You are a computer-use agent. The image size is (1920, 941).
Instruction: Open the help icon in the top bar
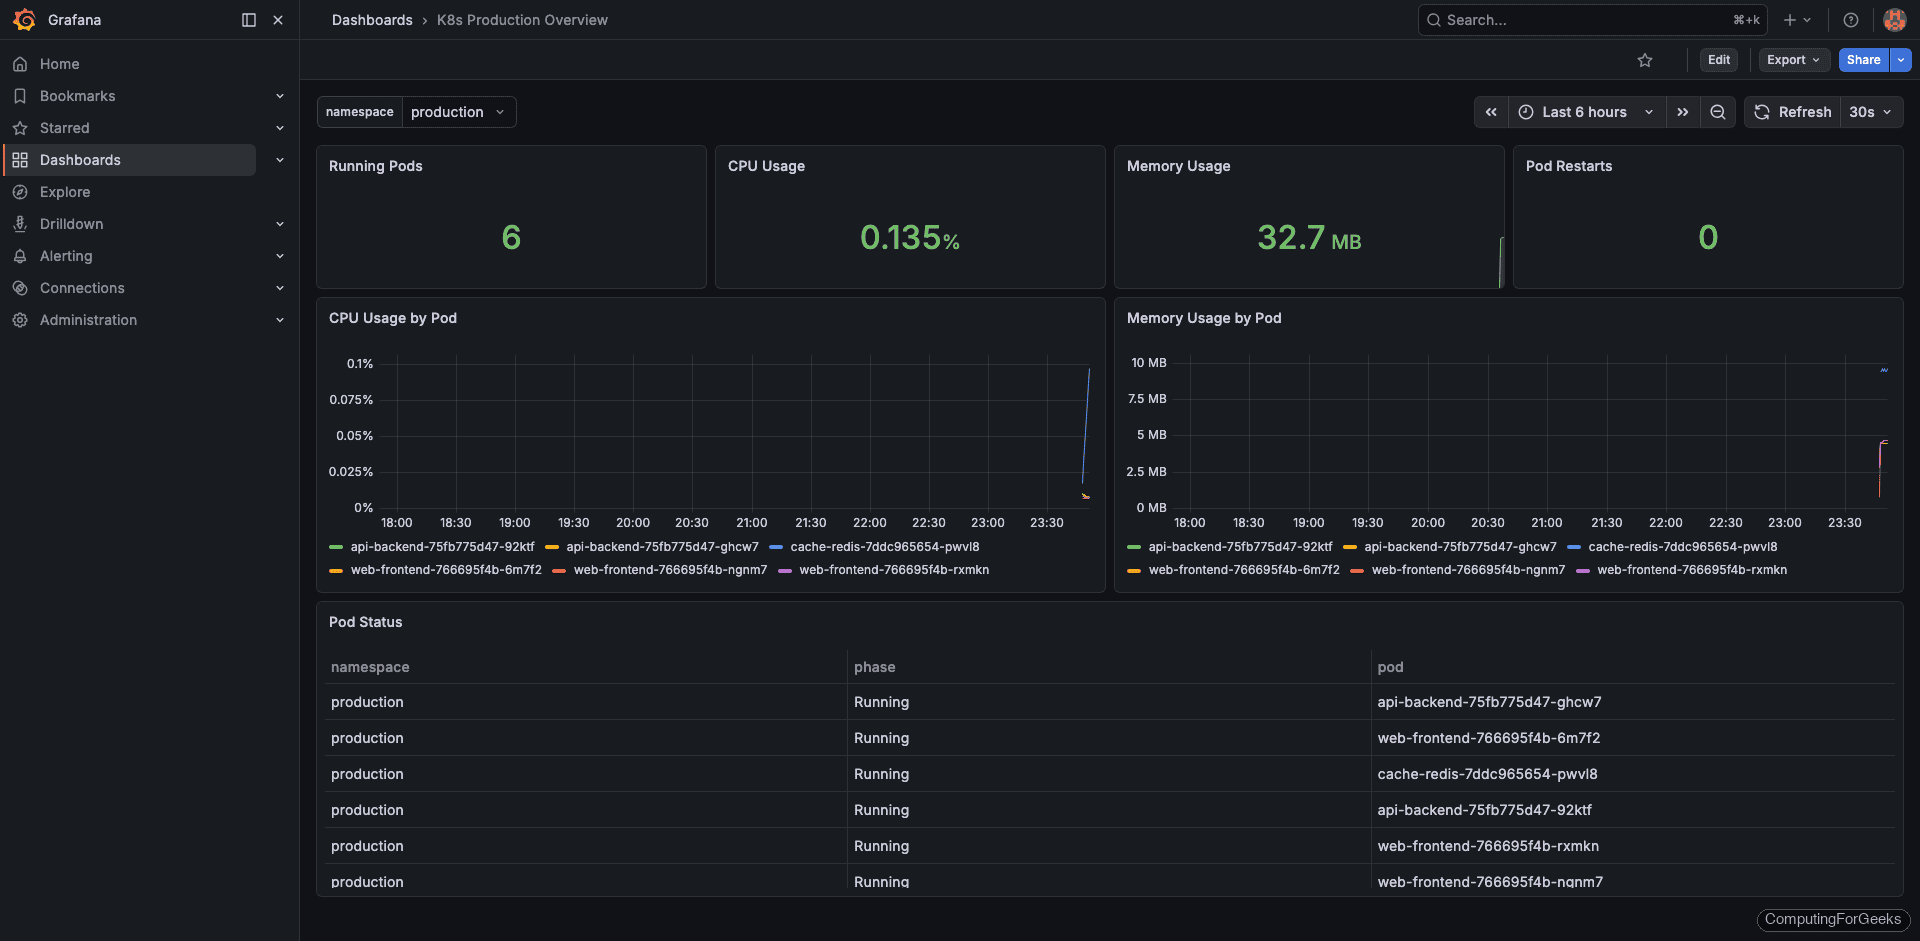tap(1850, 19)
